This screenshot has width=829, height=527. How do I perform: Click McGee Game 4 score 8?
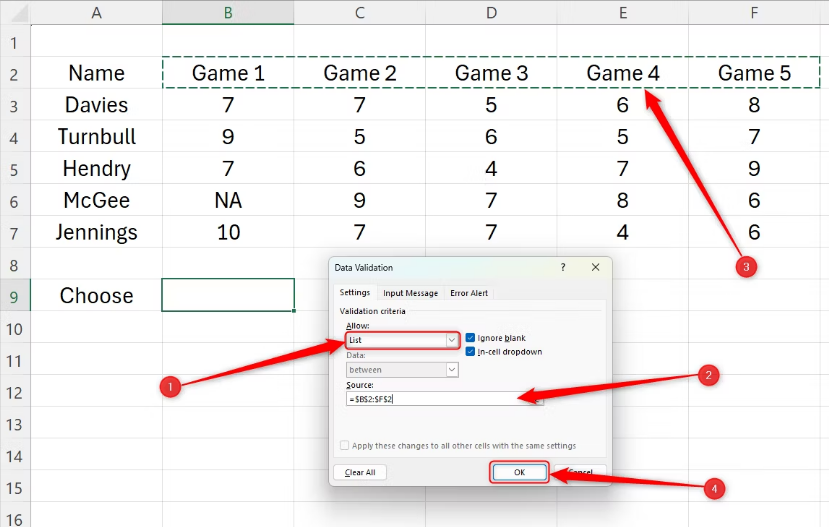(623, 200)
